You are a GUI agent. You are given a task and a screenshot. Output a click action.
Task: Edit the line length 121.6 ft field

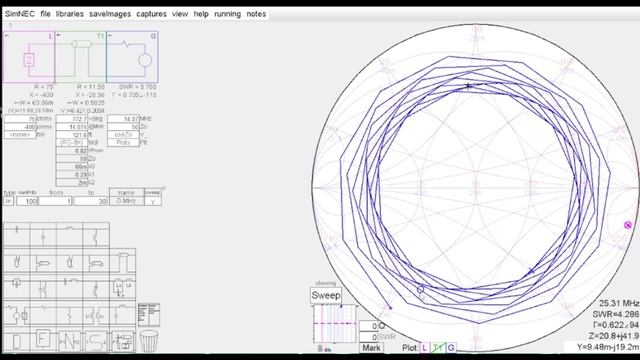pyautogui.click(x=71, y=134)
